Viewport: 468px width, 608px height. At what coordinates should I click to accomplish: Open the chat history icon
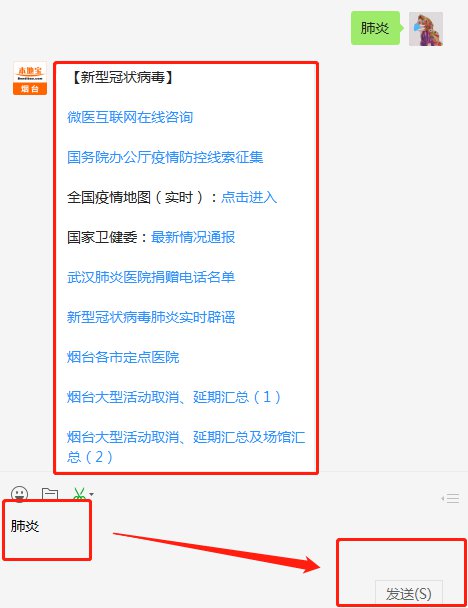click(x=450, y=498)
